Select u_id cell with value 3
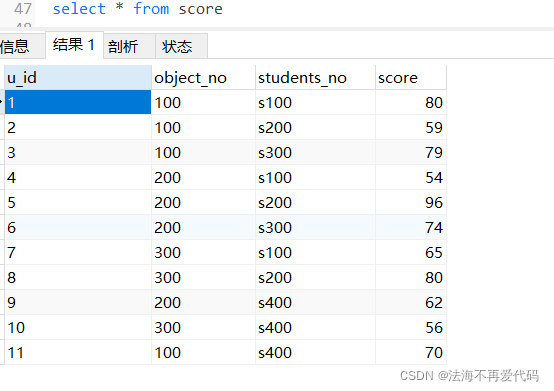 tap(78, 153)
